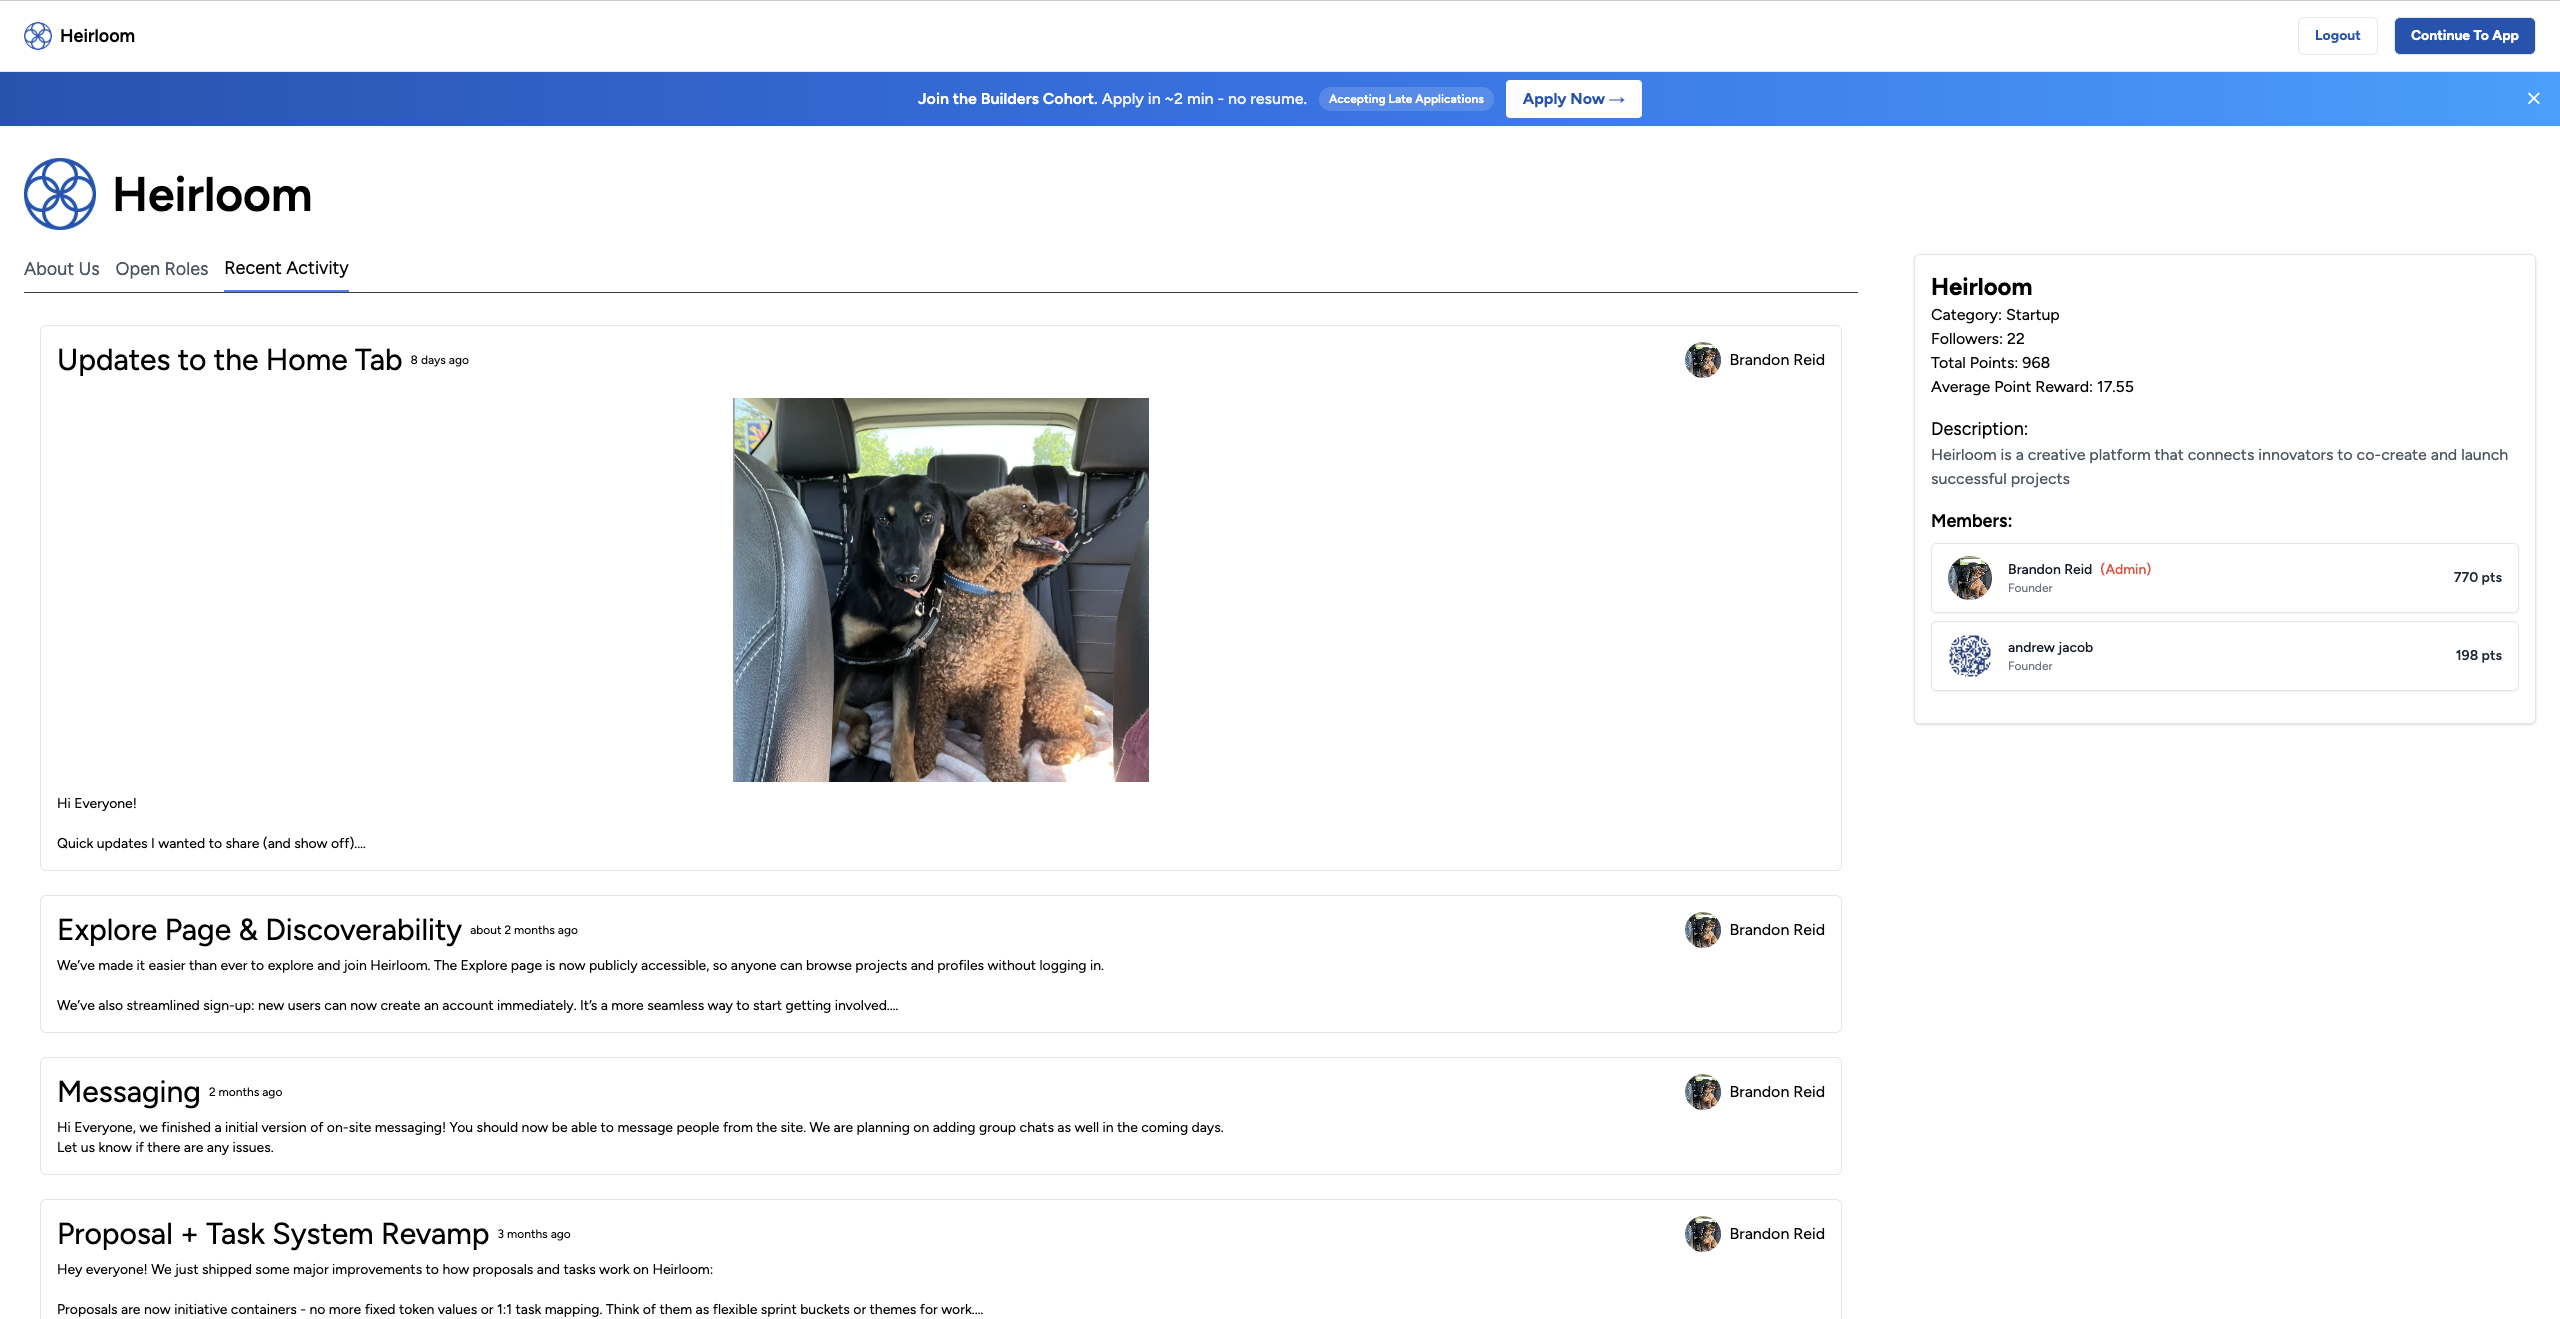2560x1319 pixels.
Task: Click Brandon Reid avatar on Explore Page post
Action: tap(1702, 930)
